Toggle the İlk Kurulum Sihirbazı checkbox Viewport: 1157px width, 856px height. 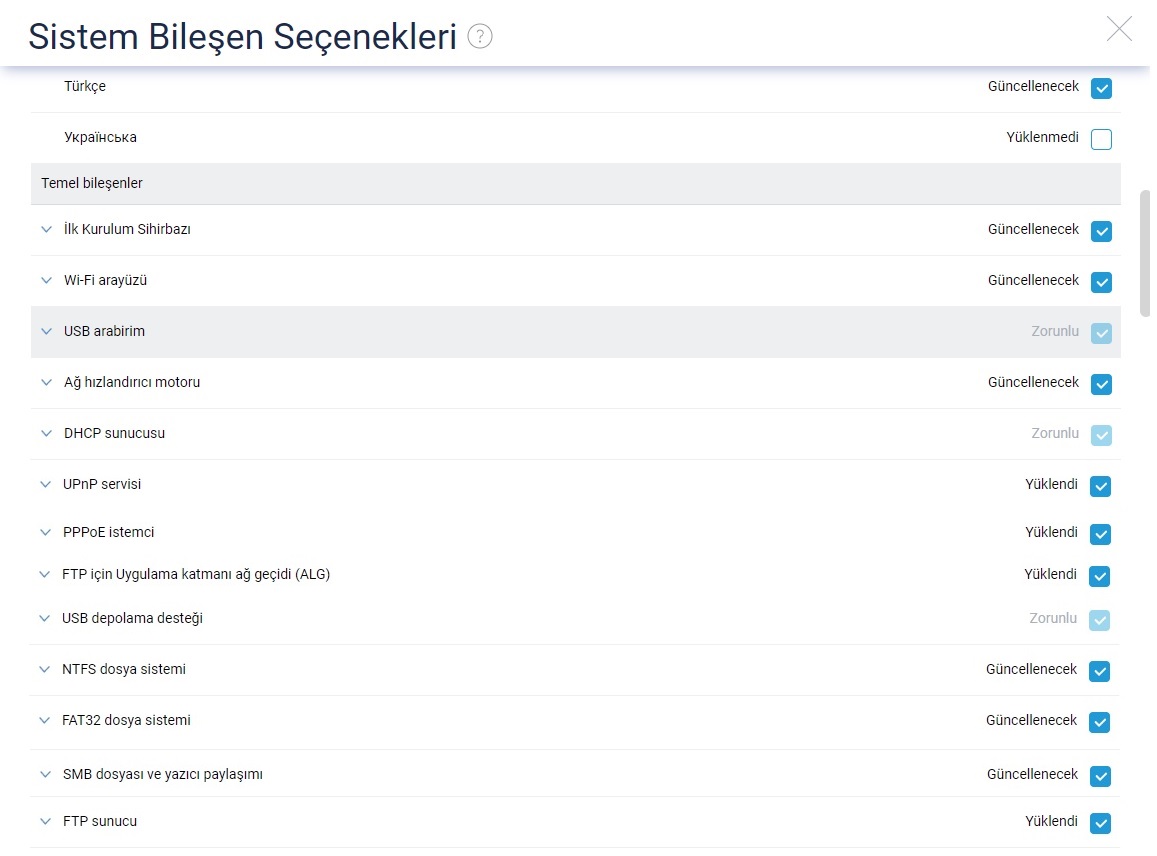click(x=1101, y=231)
